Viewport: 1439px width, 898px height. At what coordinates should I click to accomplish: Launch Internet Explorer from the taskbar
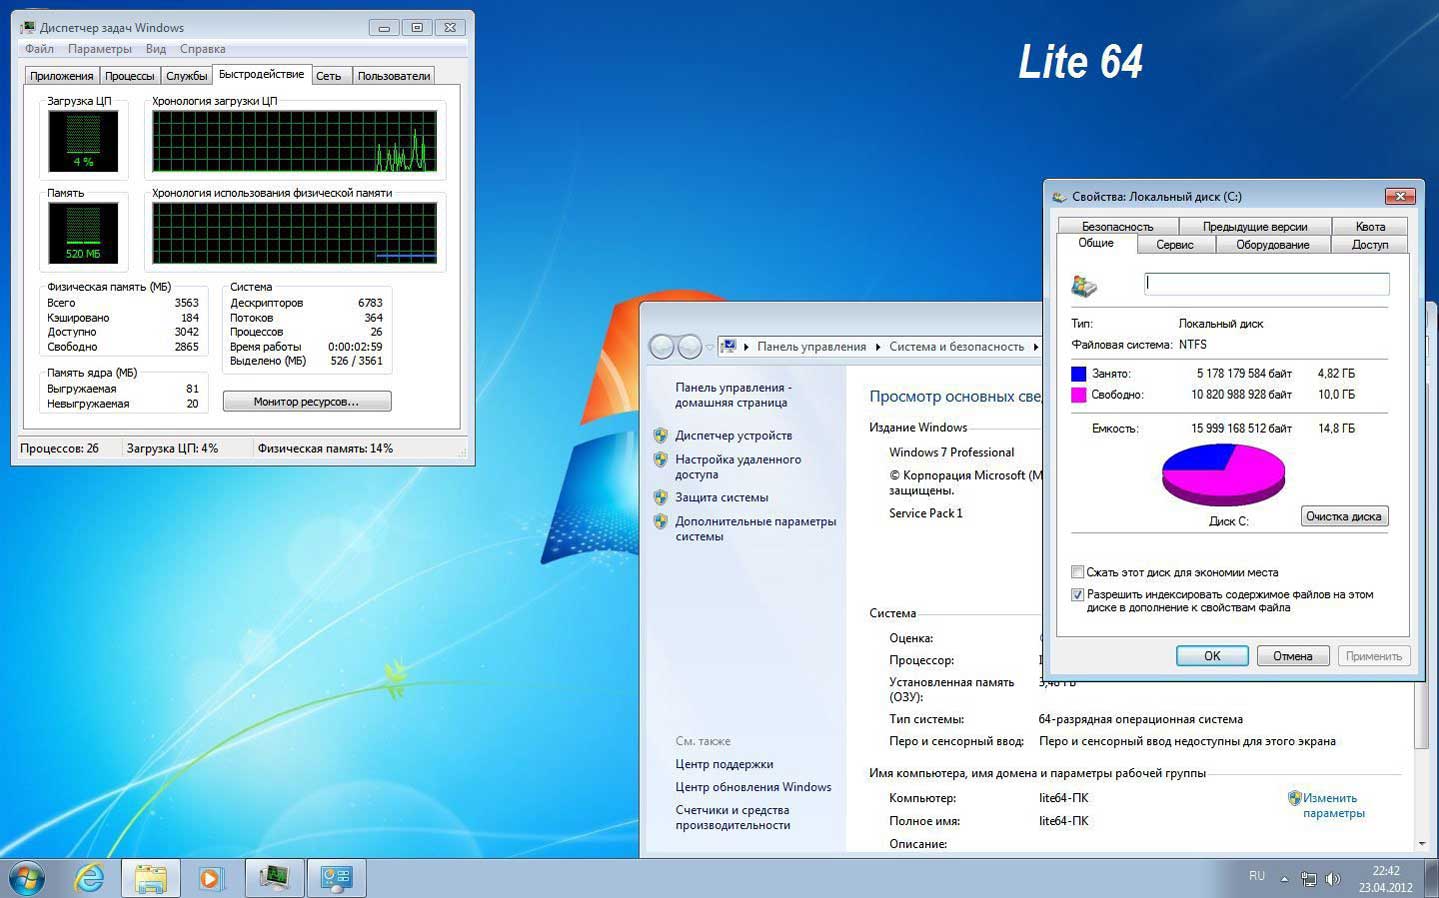click(x=90, y=879)
